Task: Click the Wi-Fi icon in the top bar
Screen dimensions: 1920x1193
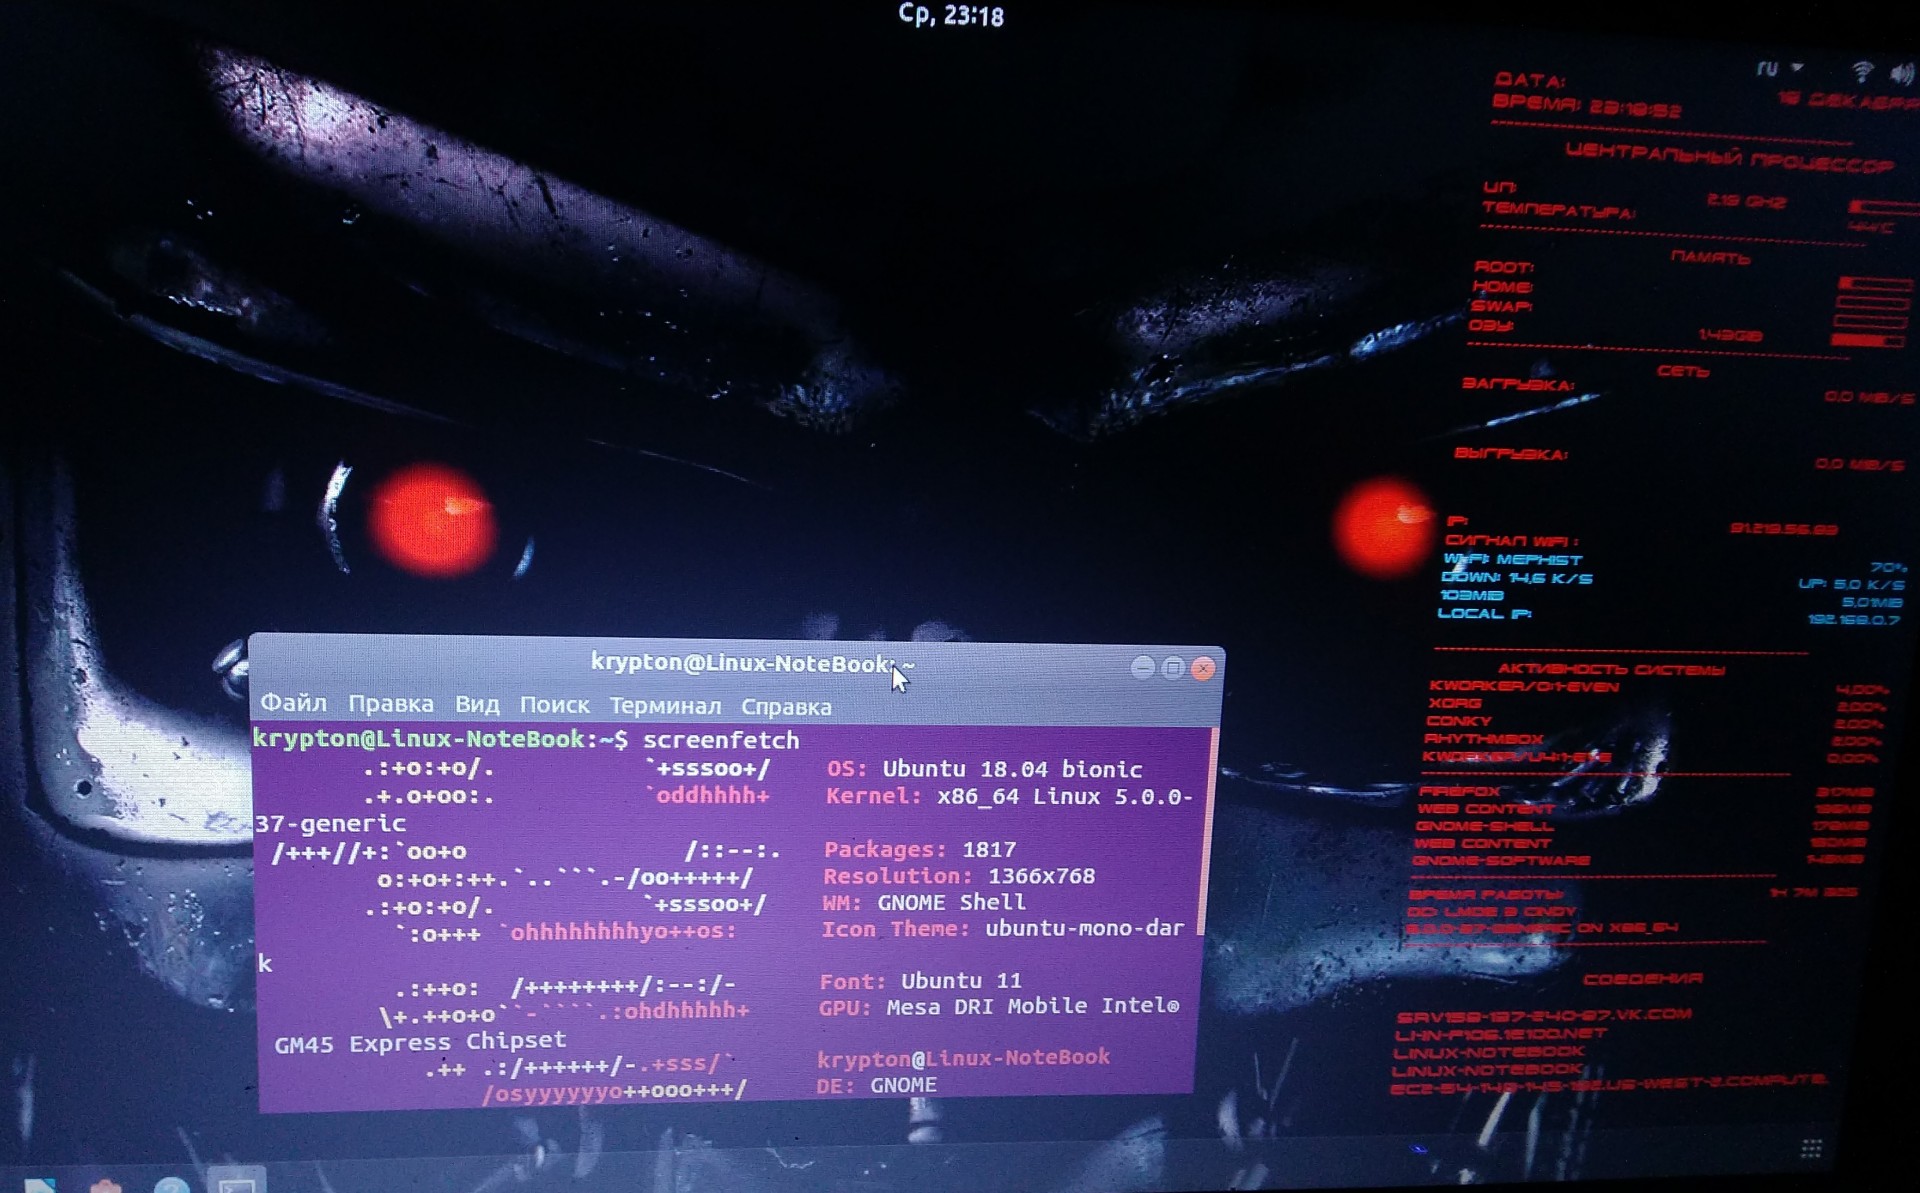Action: tap(1862, 71)
